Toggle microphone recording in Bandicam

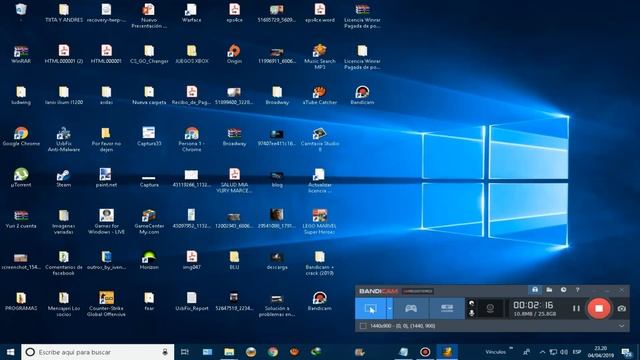(471, 313)
